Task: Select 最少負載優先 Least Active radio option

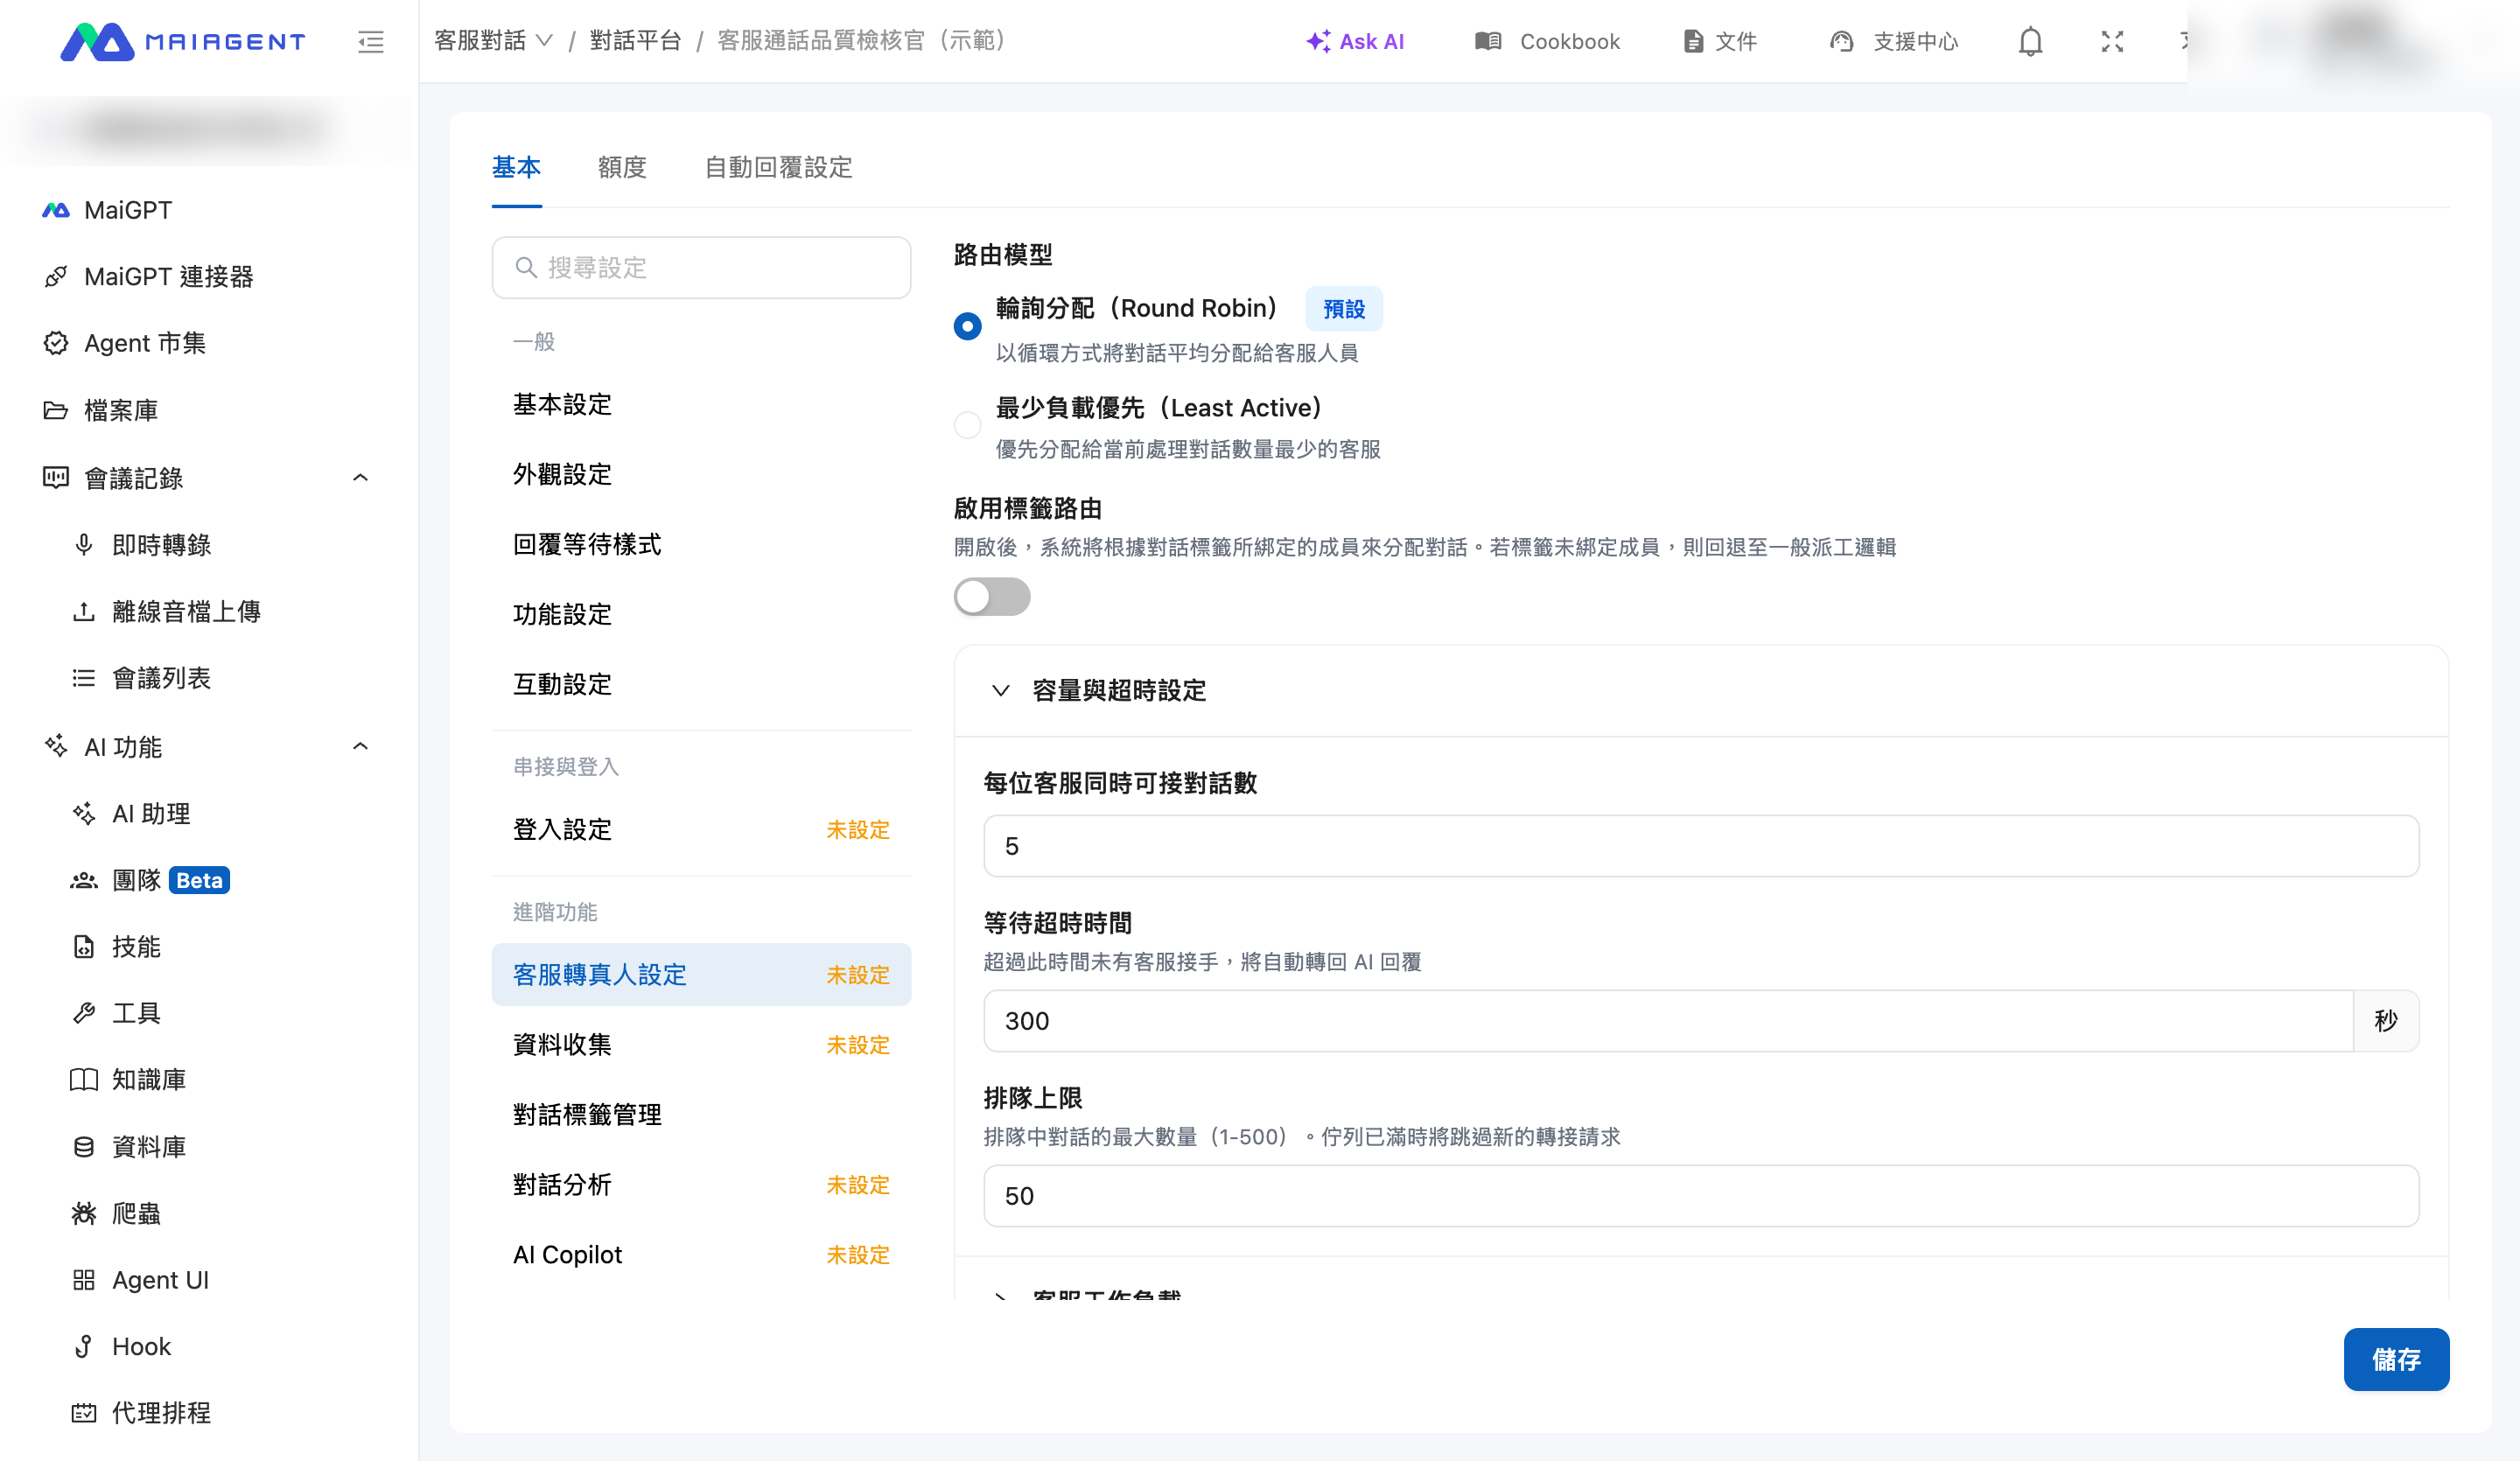Action: pos(967,425)
